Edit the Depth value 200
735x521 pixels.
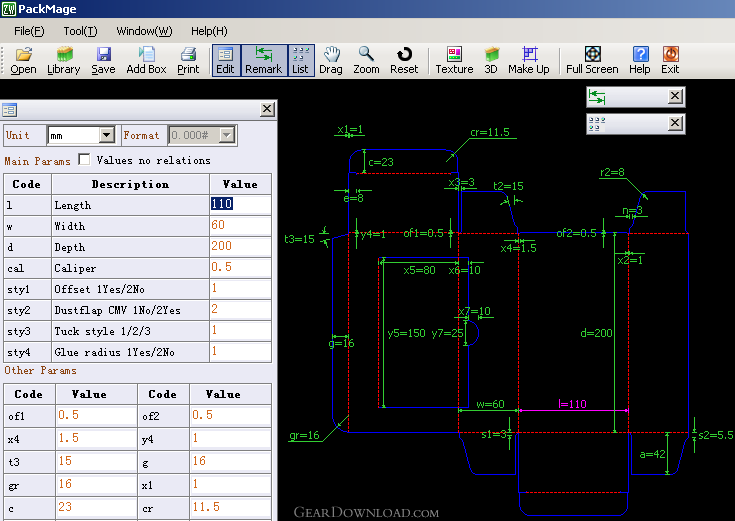240,247
